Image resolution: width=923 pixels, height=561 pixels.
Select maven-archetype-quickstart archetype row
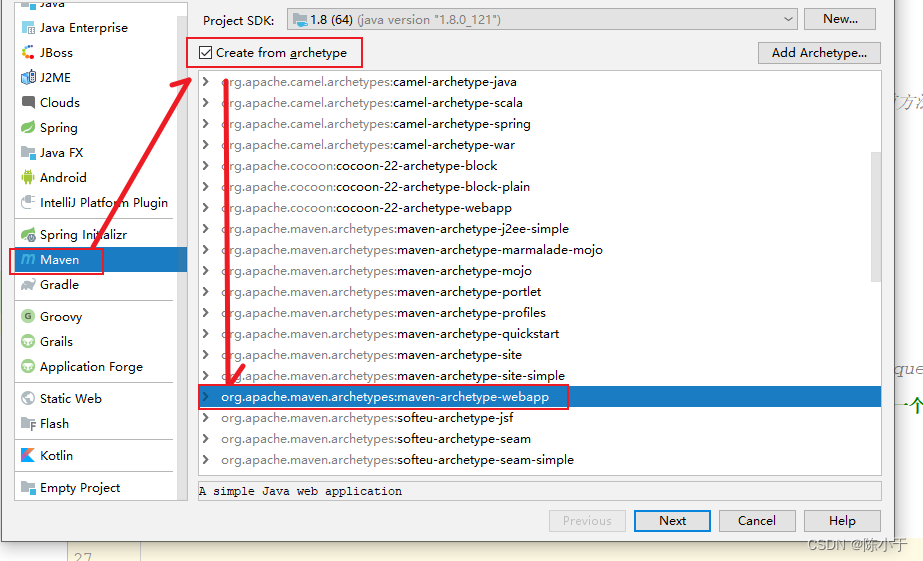coord(540,334)
